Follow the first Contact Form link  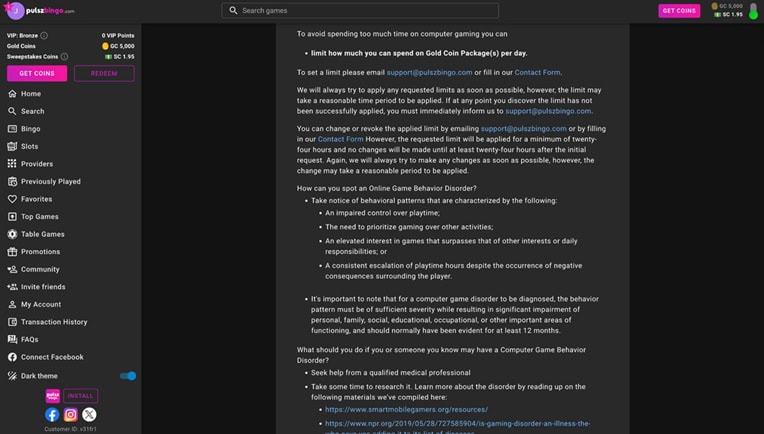537,72
